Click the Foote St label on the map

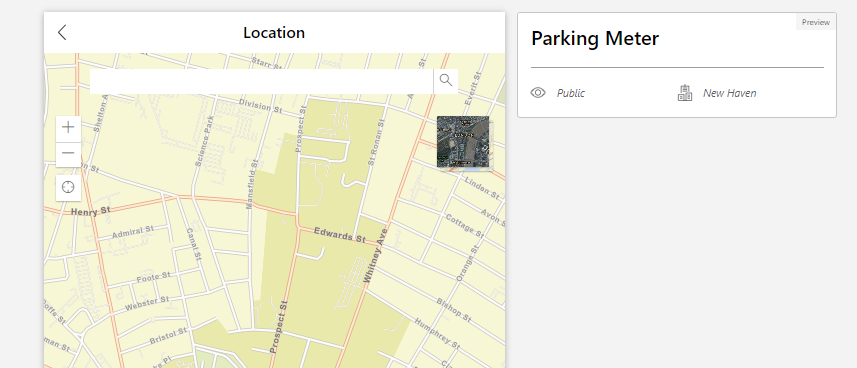pyautogui.click(x=154, y=277)
